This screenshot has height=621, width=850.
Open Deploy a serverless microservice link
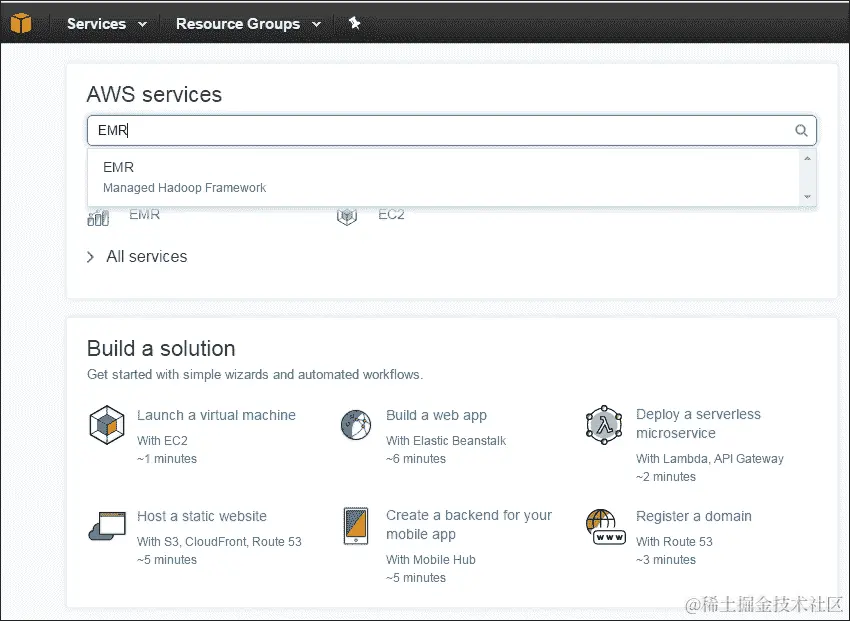click(698, 424)
